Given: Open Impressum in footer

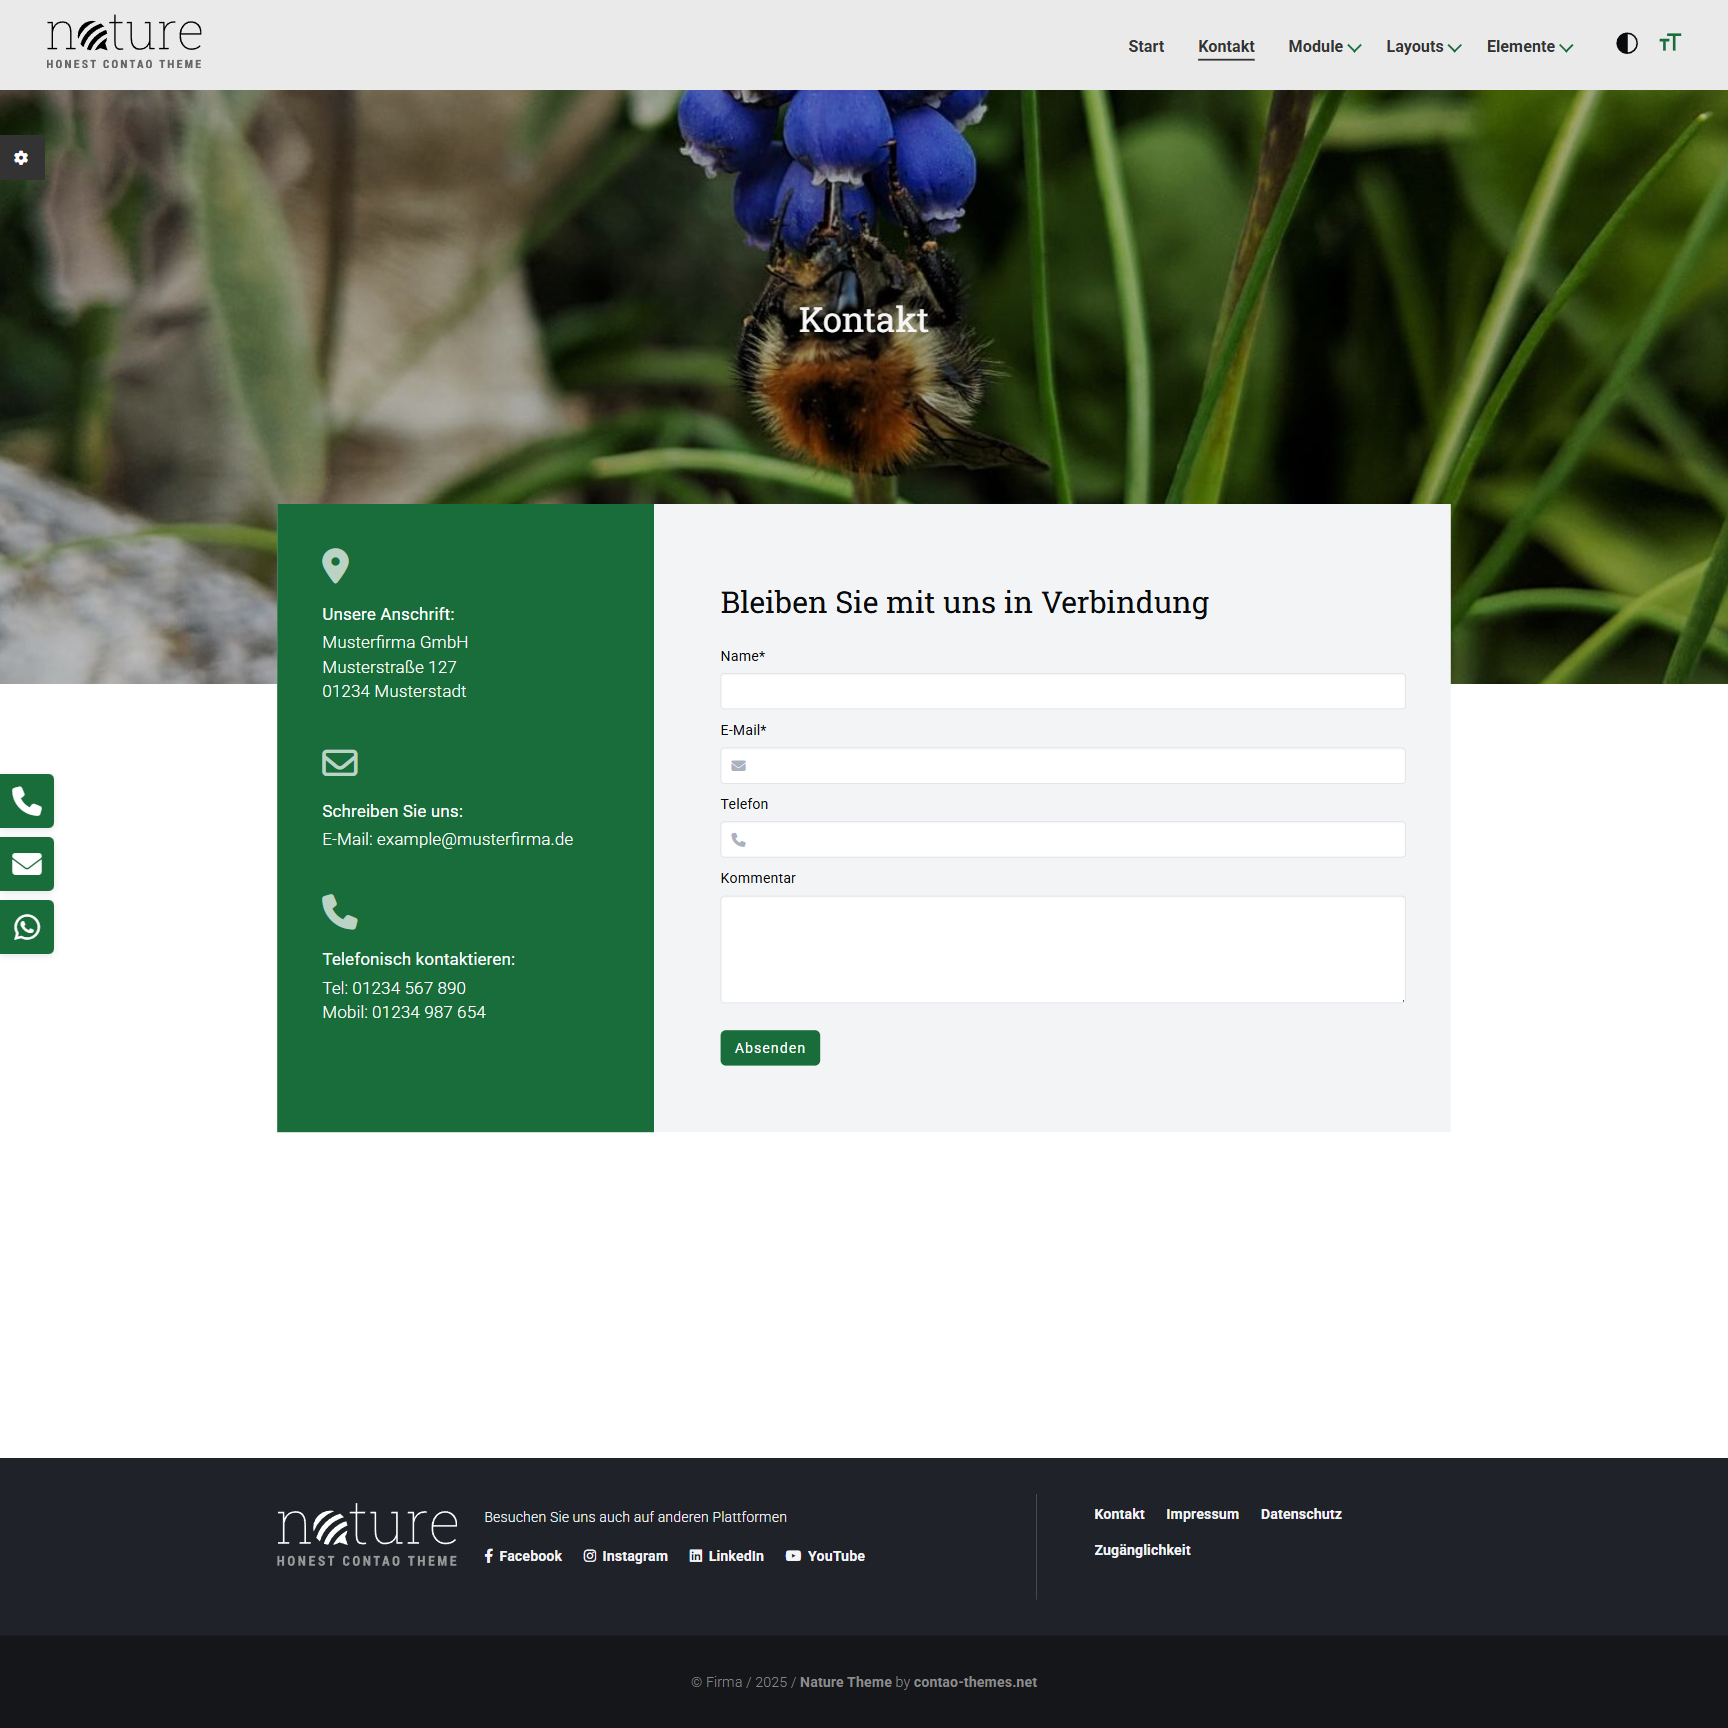Looking at the screenshot, I should (x=1202, y=1514).
